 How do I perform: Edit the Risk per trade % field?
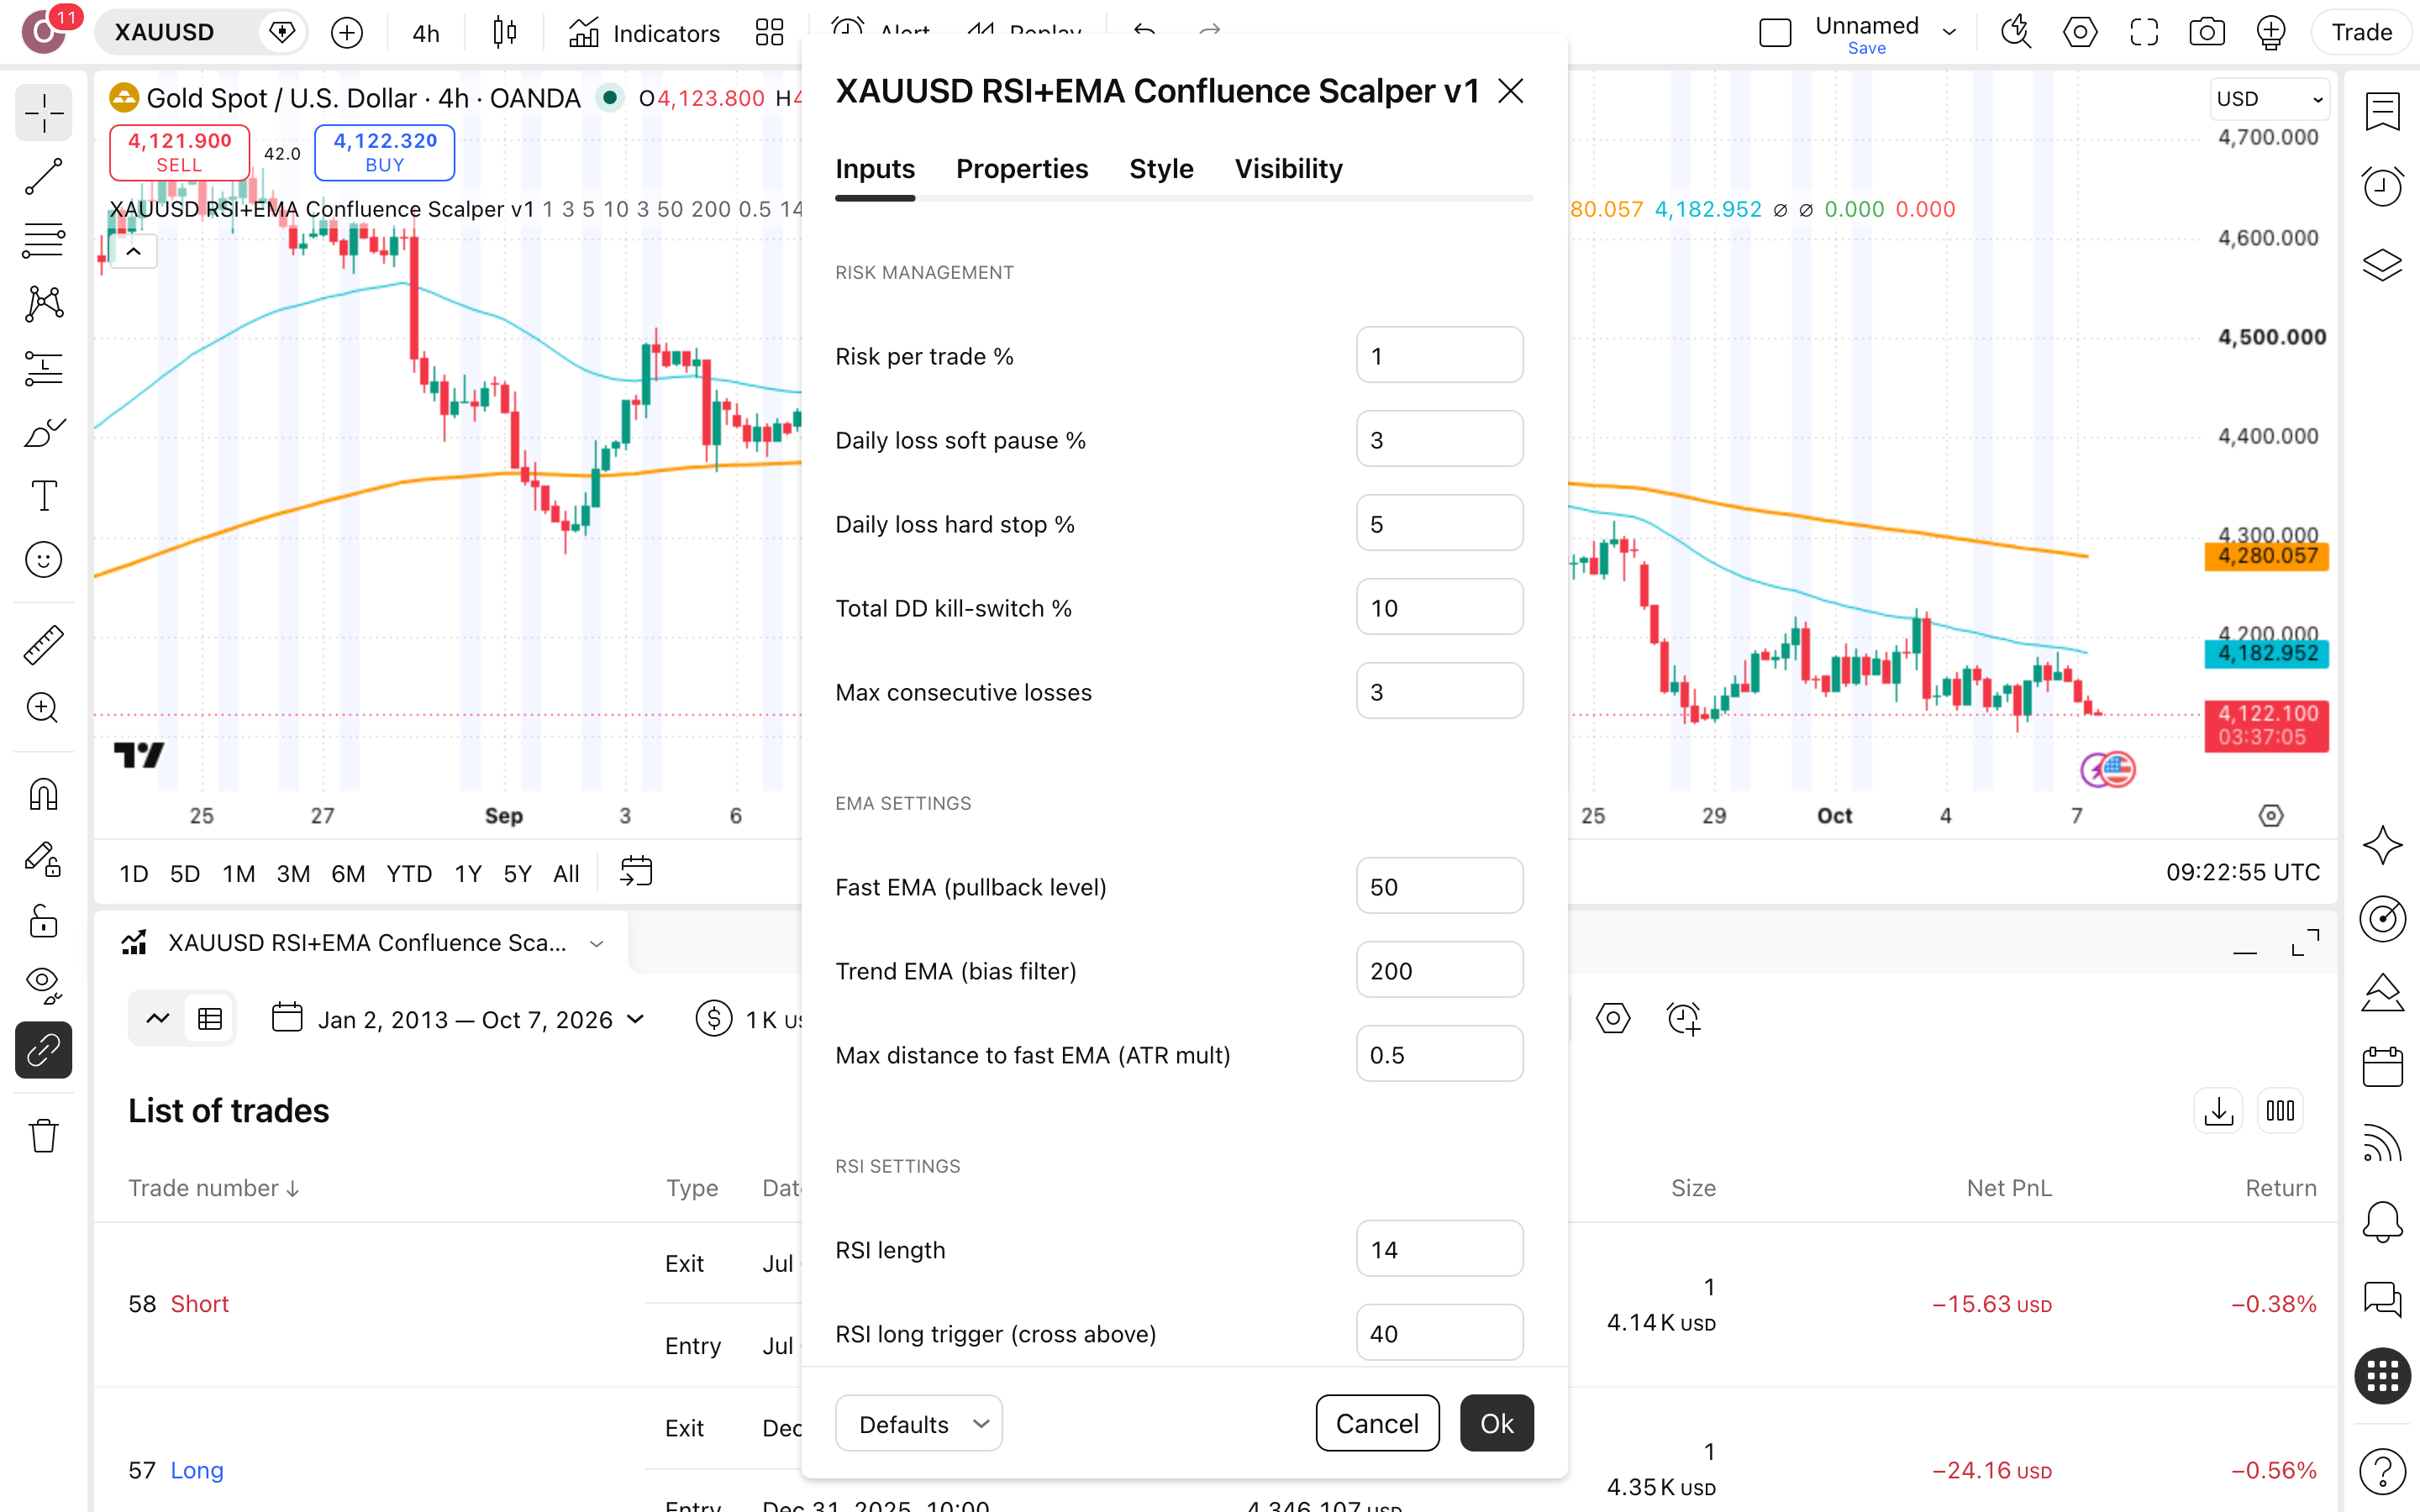click(1439, 355)
